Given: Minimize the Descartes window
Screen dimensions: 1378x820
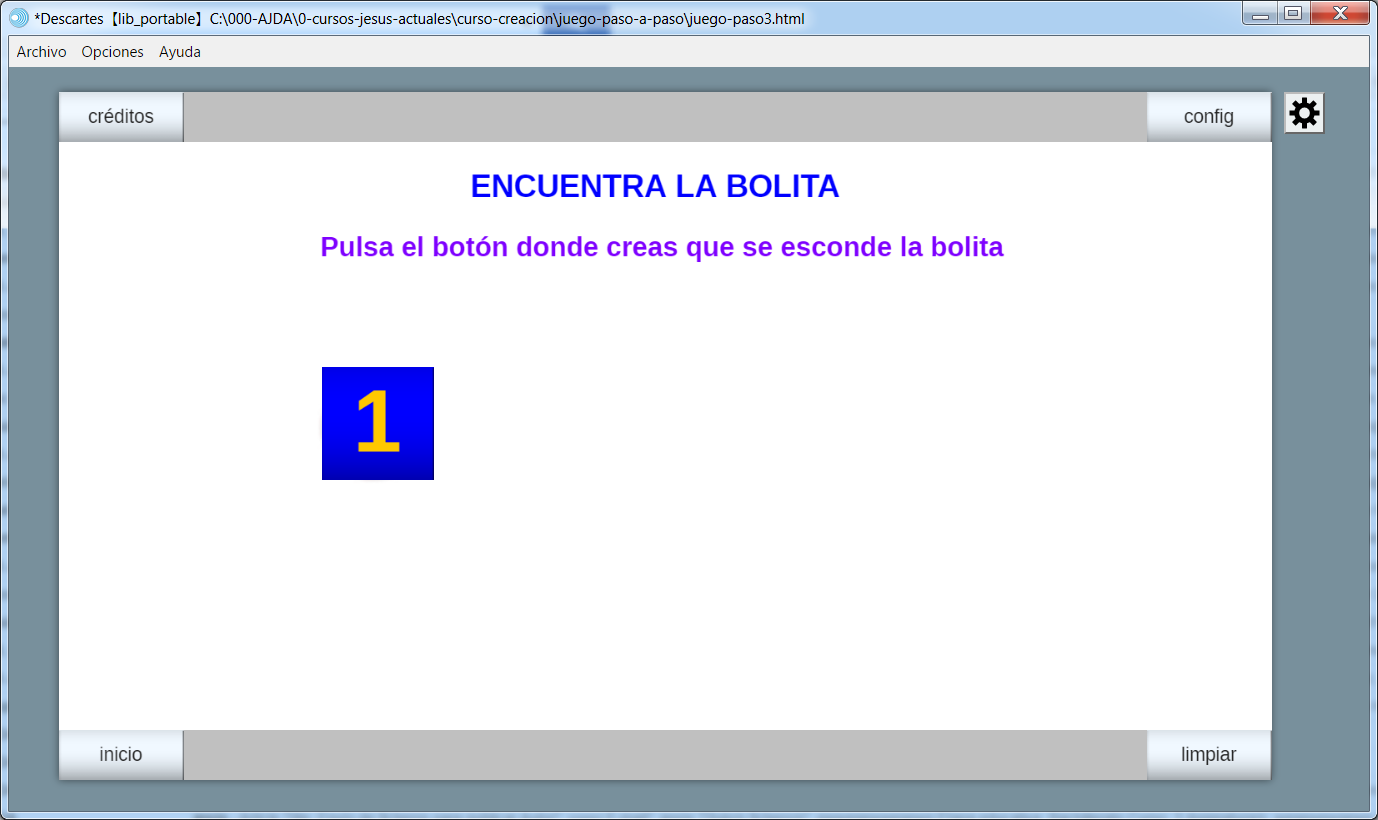Looking at the screenshot, I should point(1261,14).
